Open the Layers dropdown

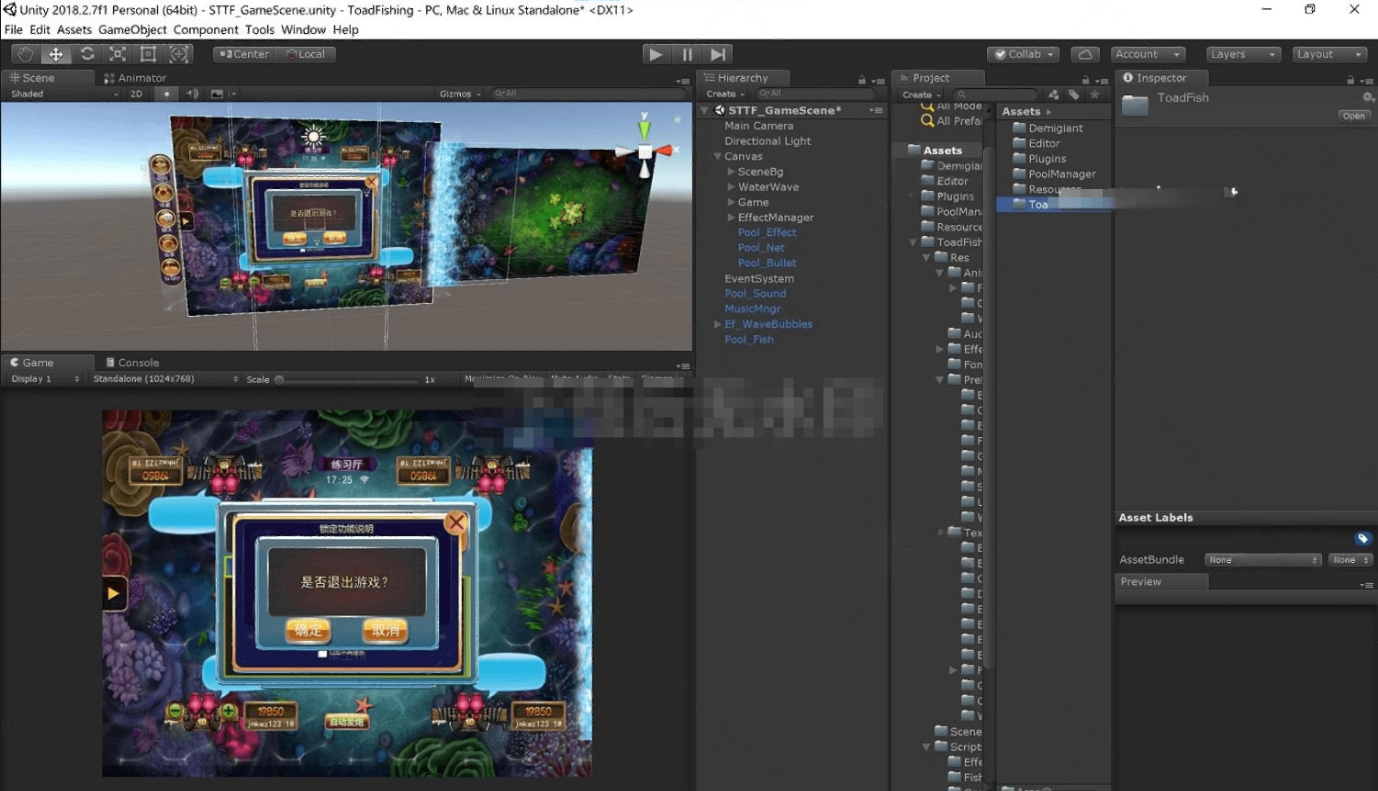pyautogui.click(x=1243, y=54)
